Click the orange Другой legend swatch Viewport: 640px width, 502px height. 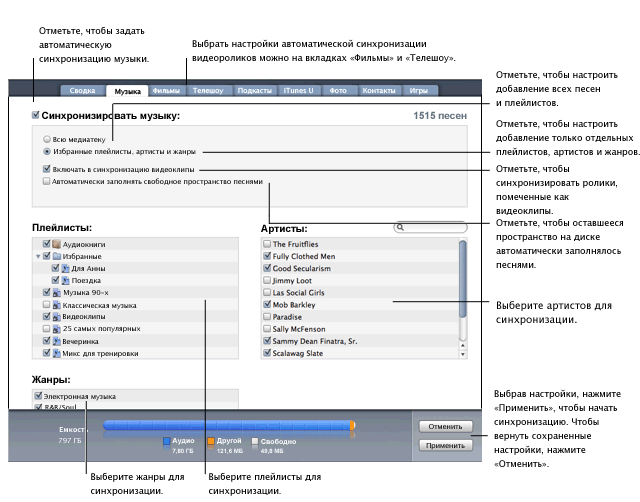(211, 441)
